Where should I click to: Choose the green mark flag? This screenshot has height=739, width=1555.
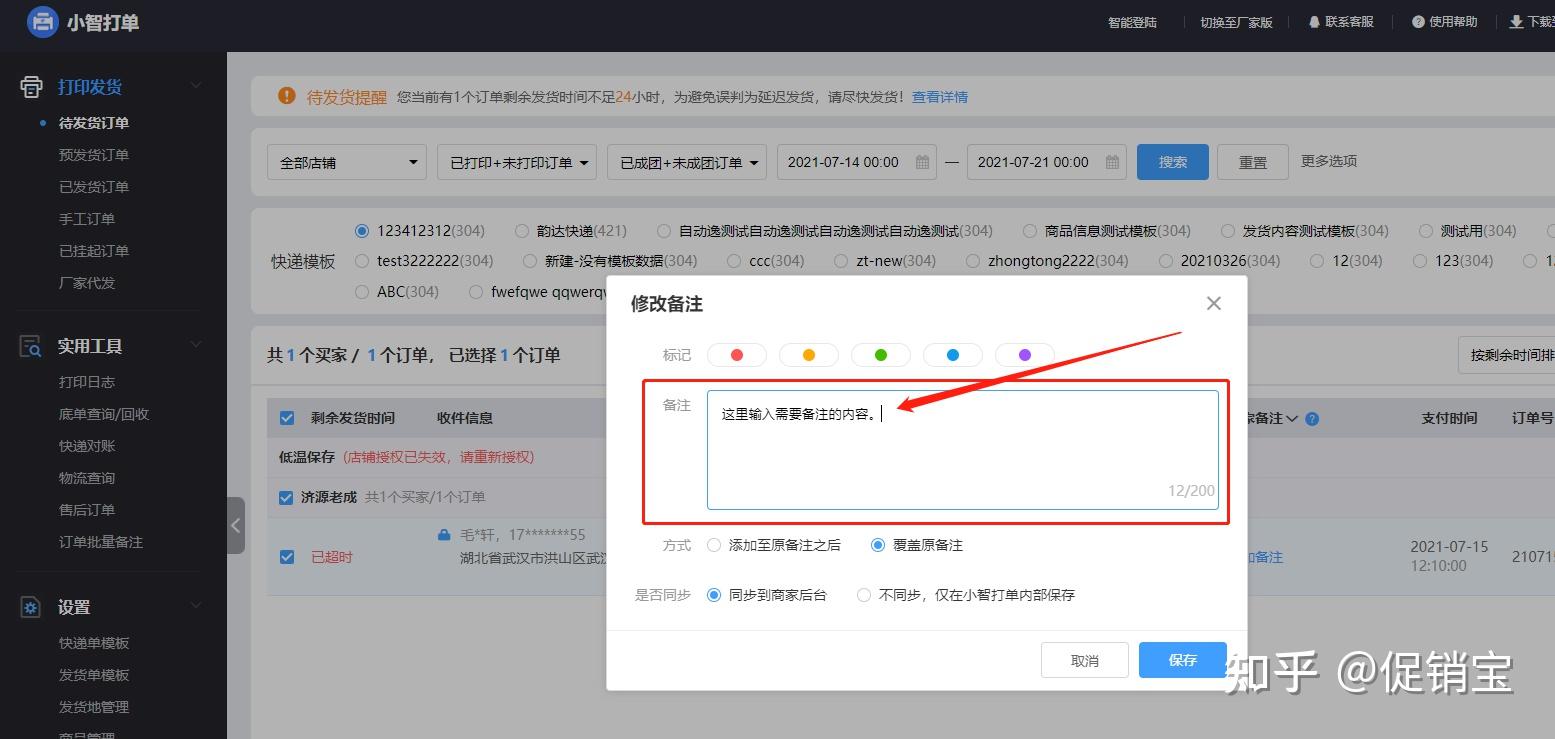click(881, 355)
